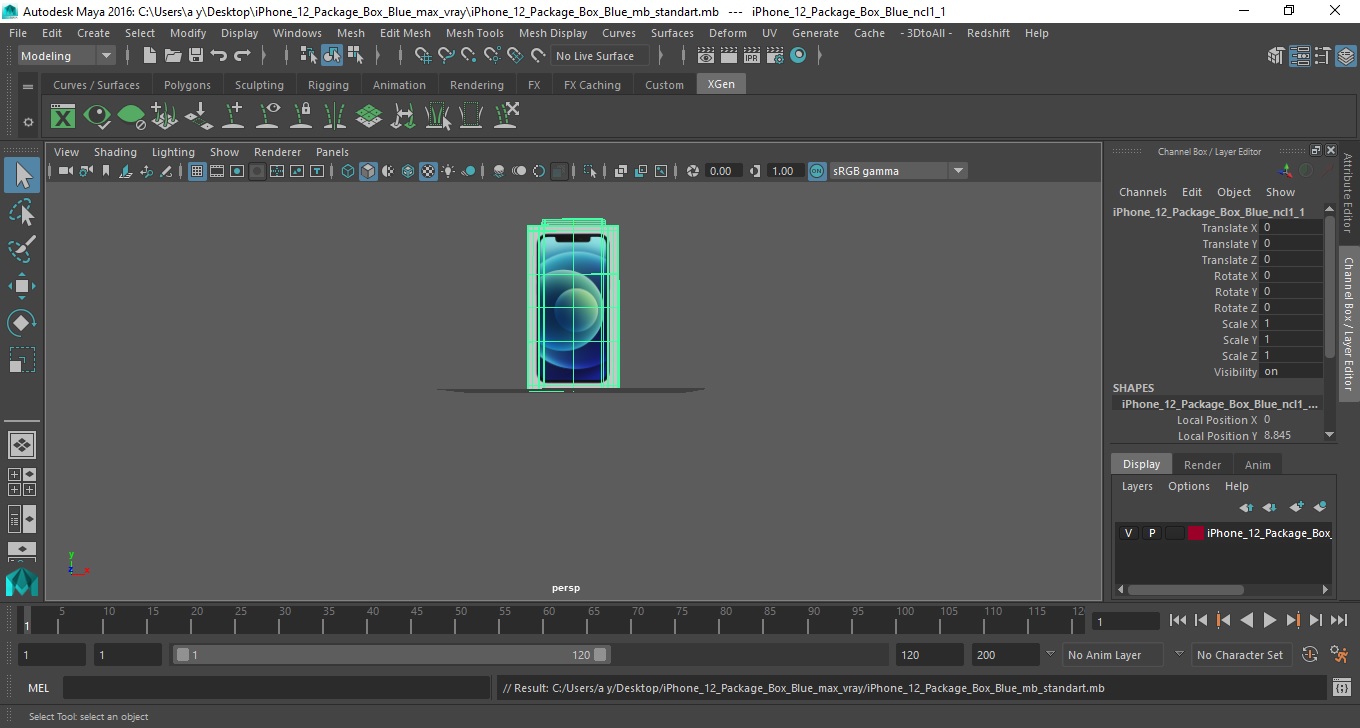Viewport: 1360px width, 728px height.
Task: Open the Script Editor icon
Action: point(1342,688)
